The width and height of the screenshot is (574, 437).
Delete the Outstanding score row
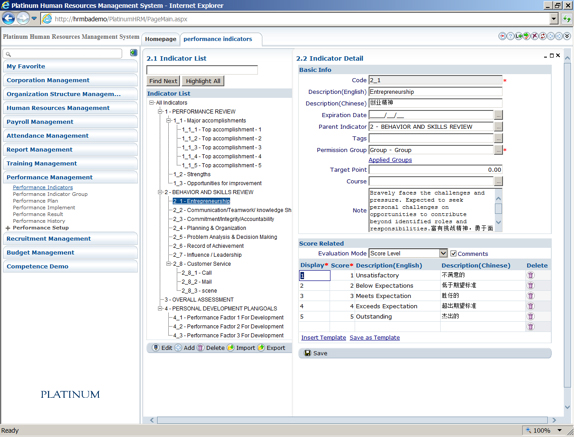[x=530, y=316]
